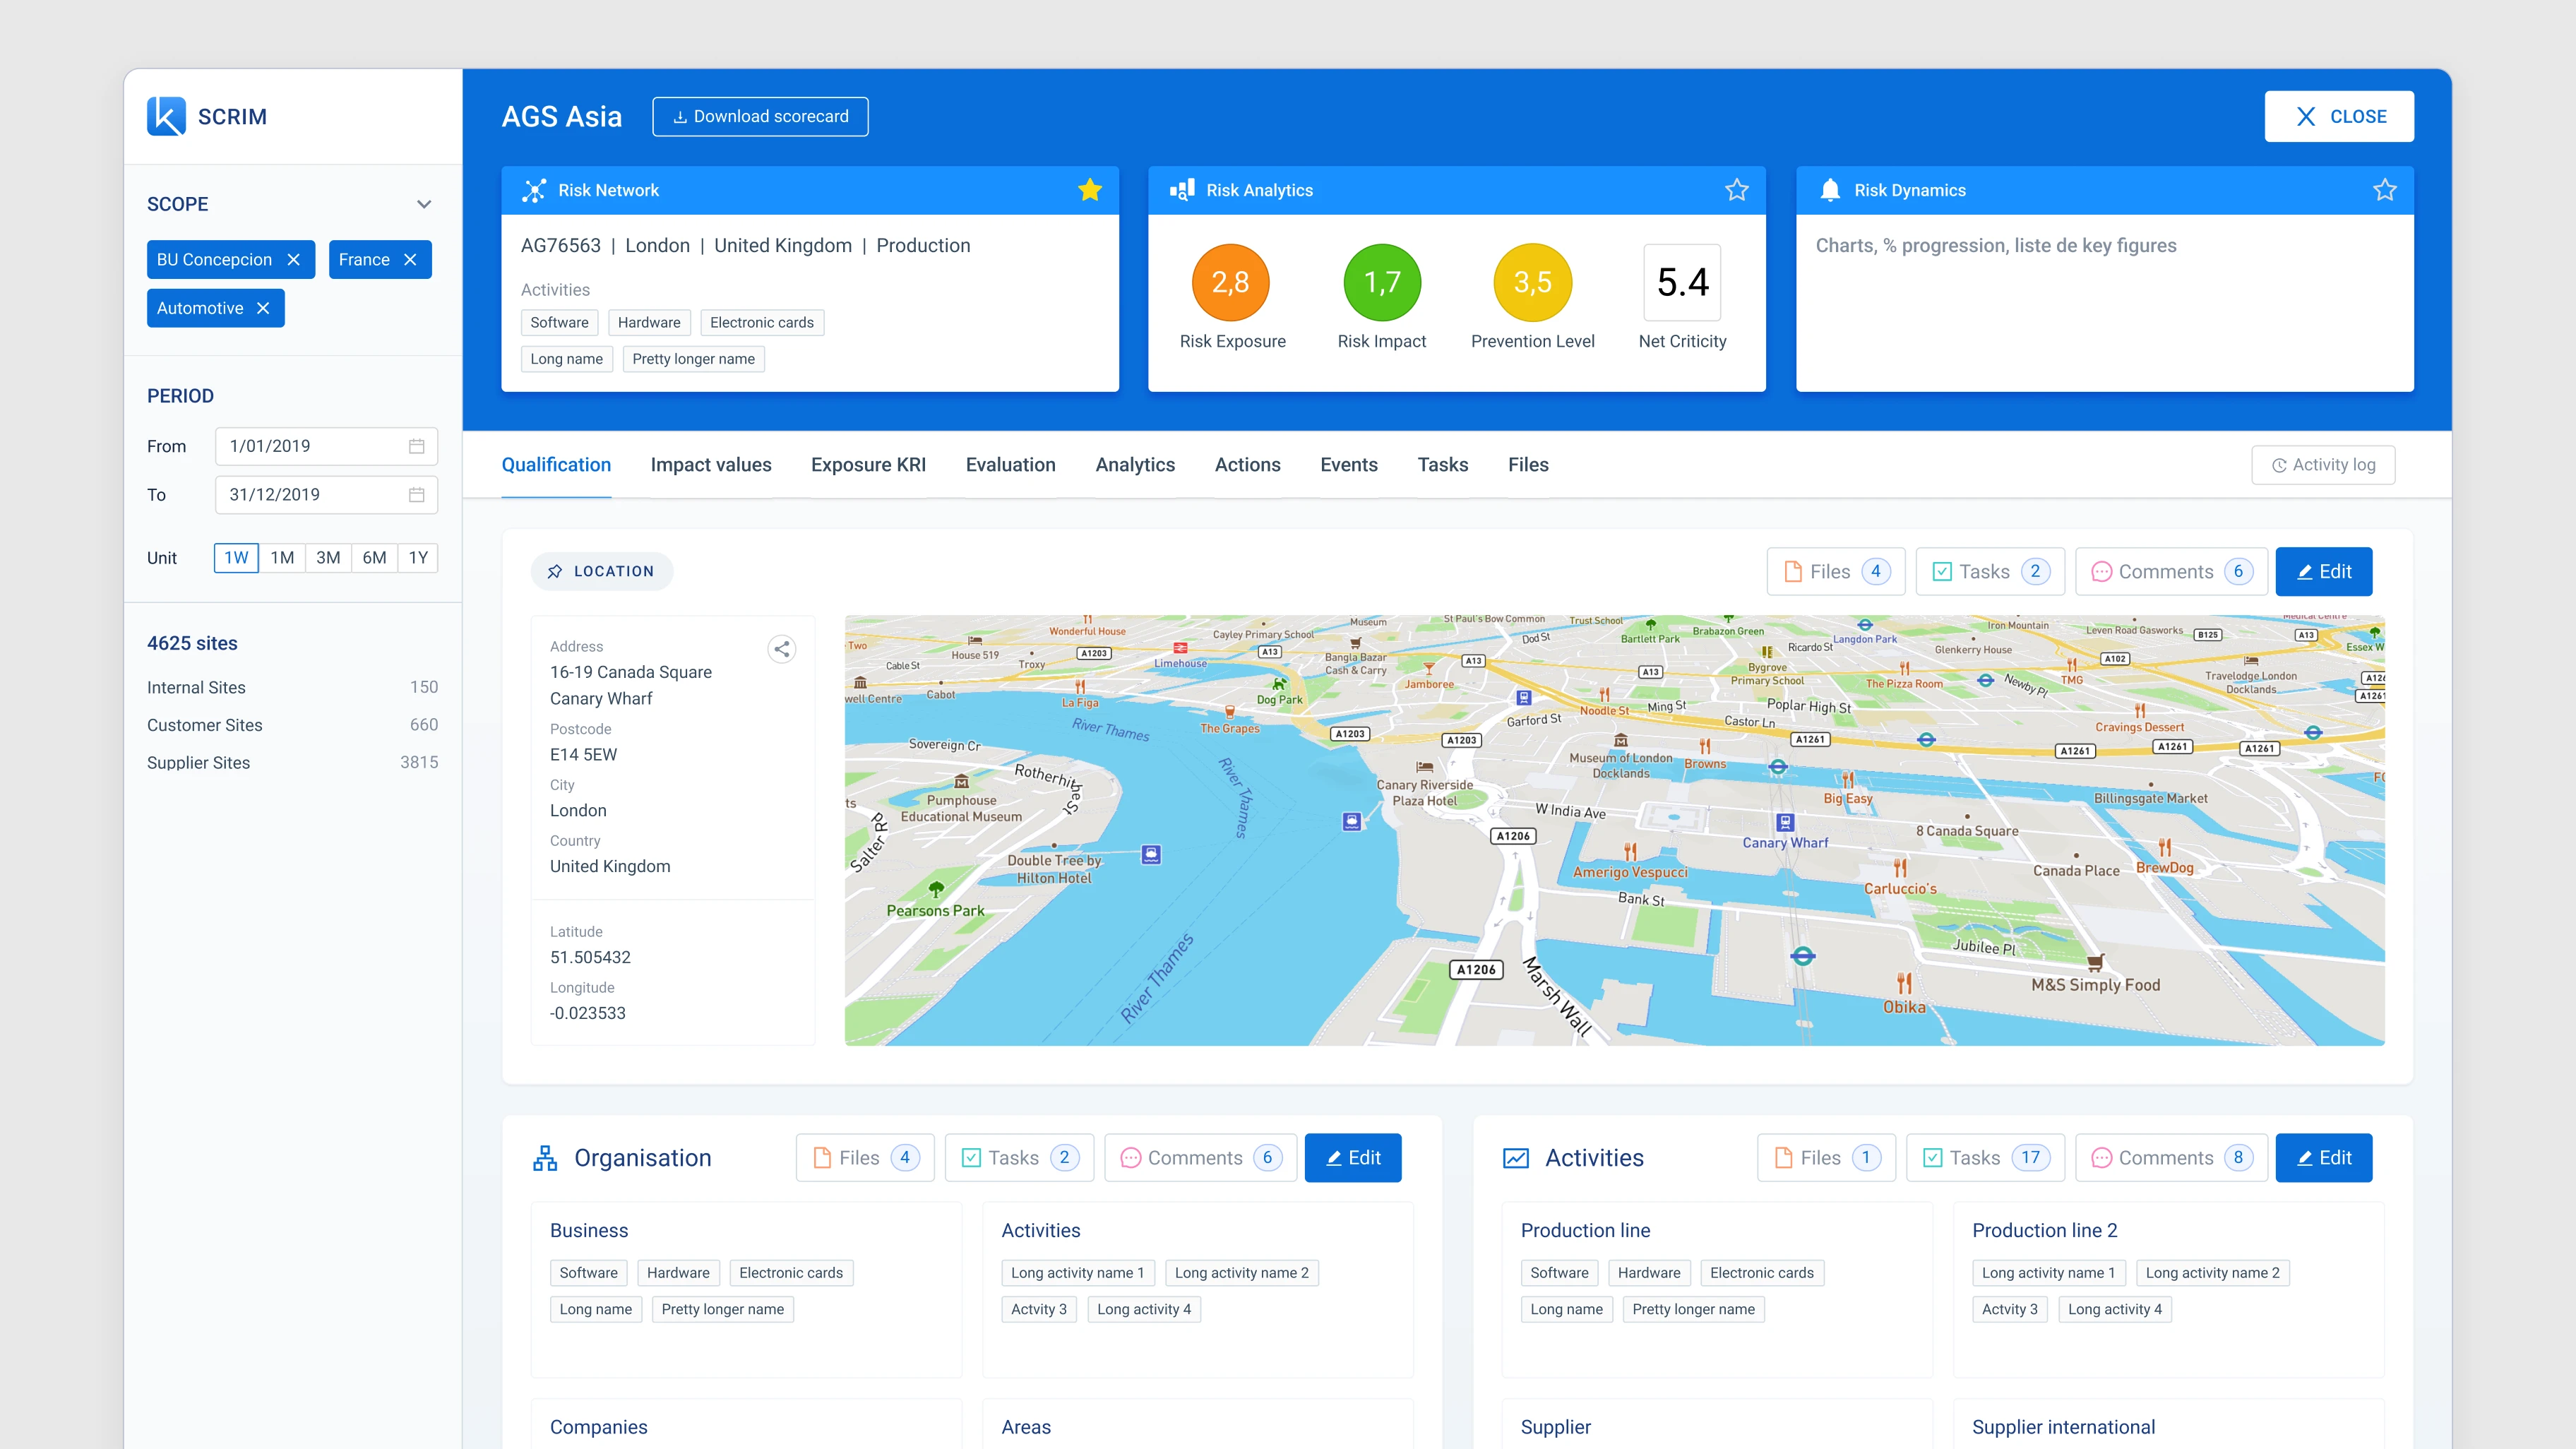Collapse the SCOPE section
This screenshot has width=2576, height=1449.
click(x=424, y=204)
